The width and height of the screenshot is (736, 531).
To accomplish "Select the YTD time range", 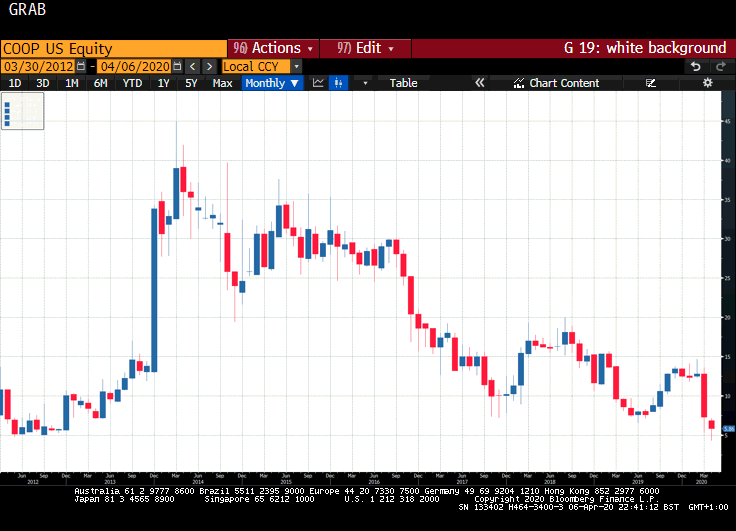I will [x=131, y=83].
